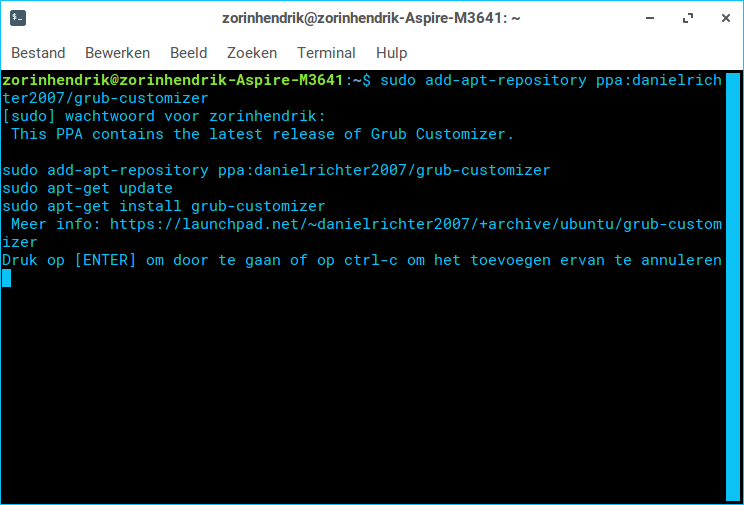Open the Beeld menu
The width and height of the screenshot is (744, 505).
coord(189,53)
